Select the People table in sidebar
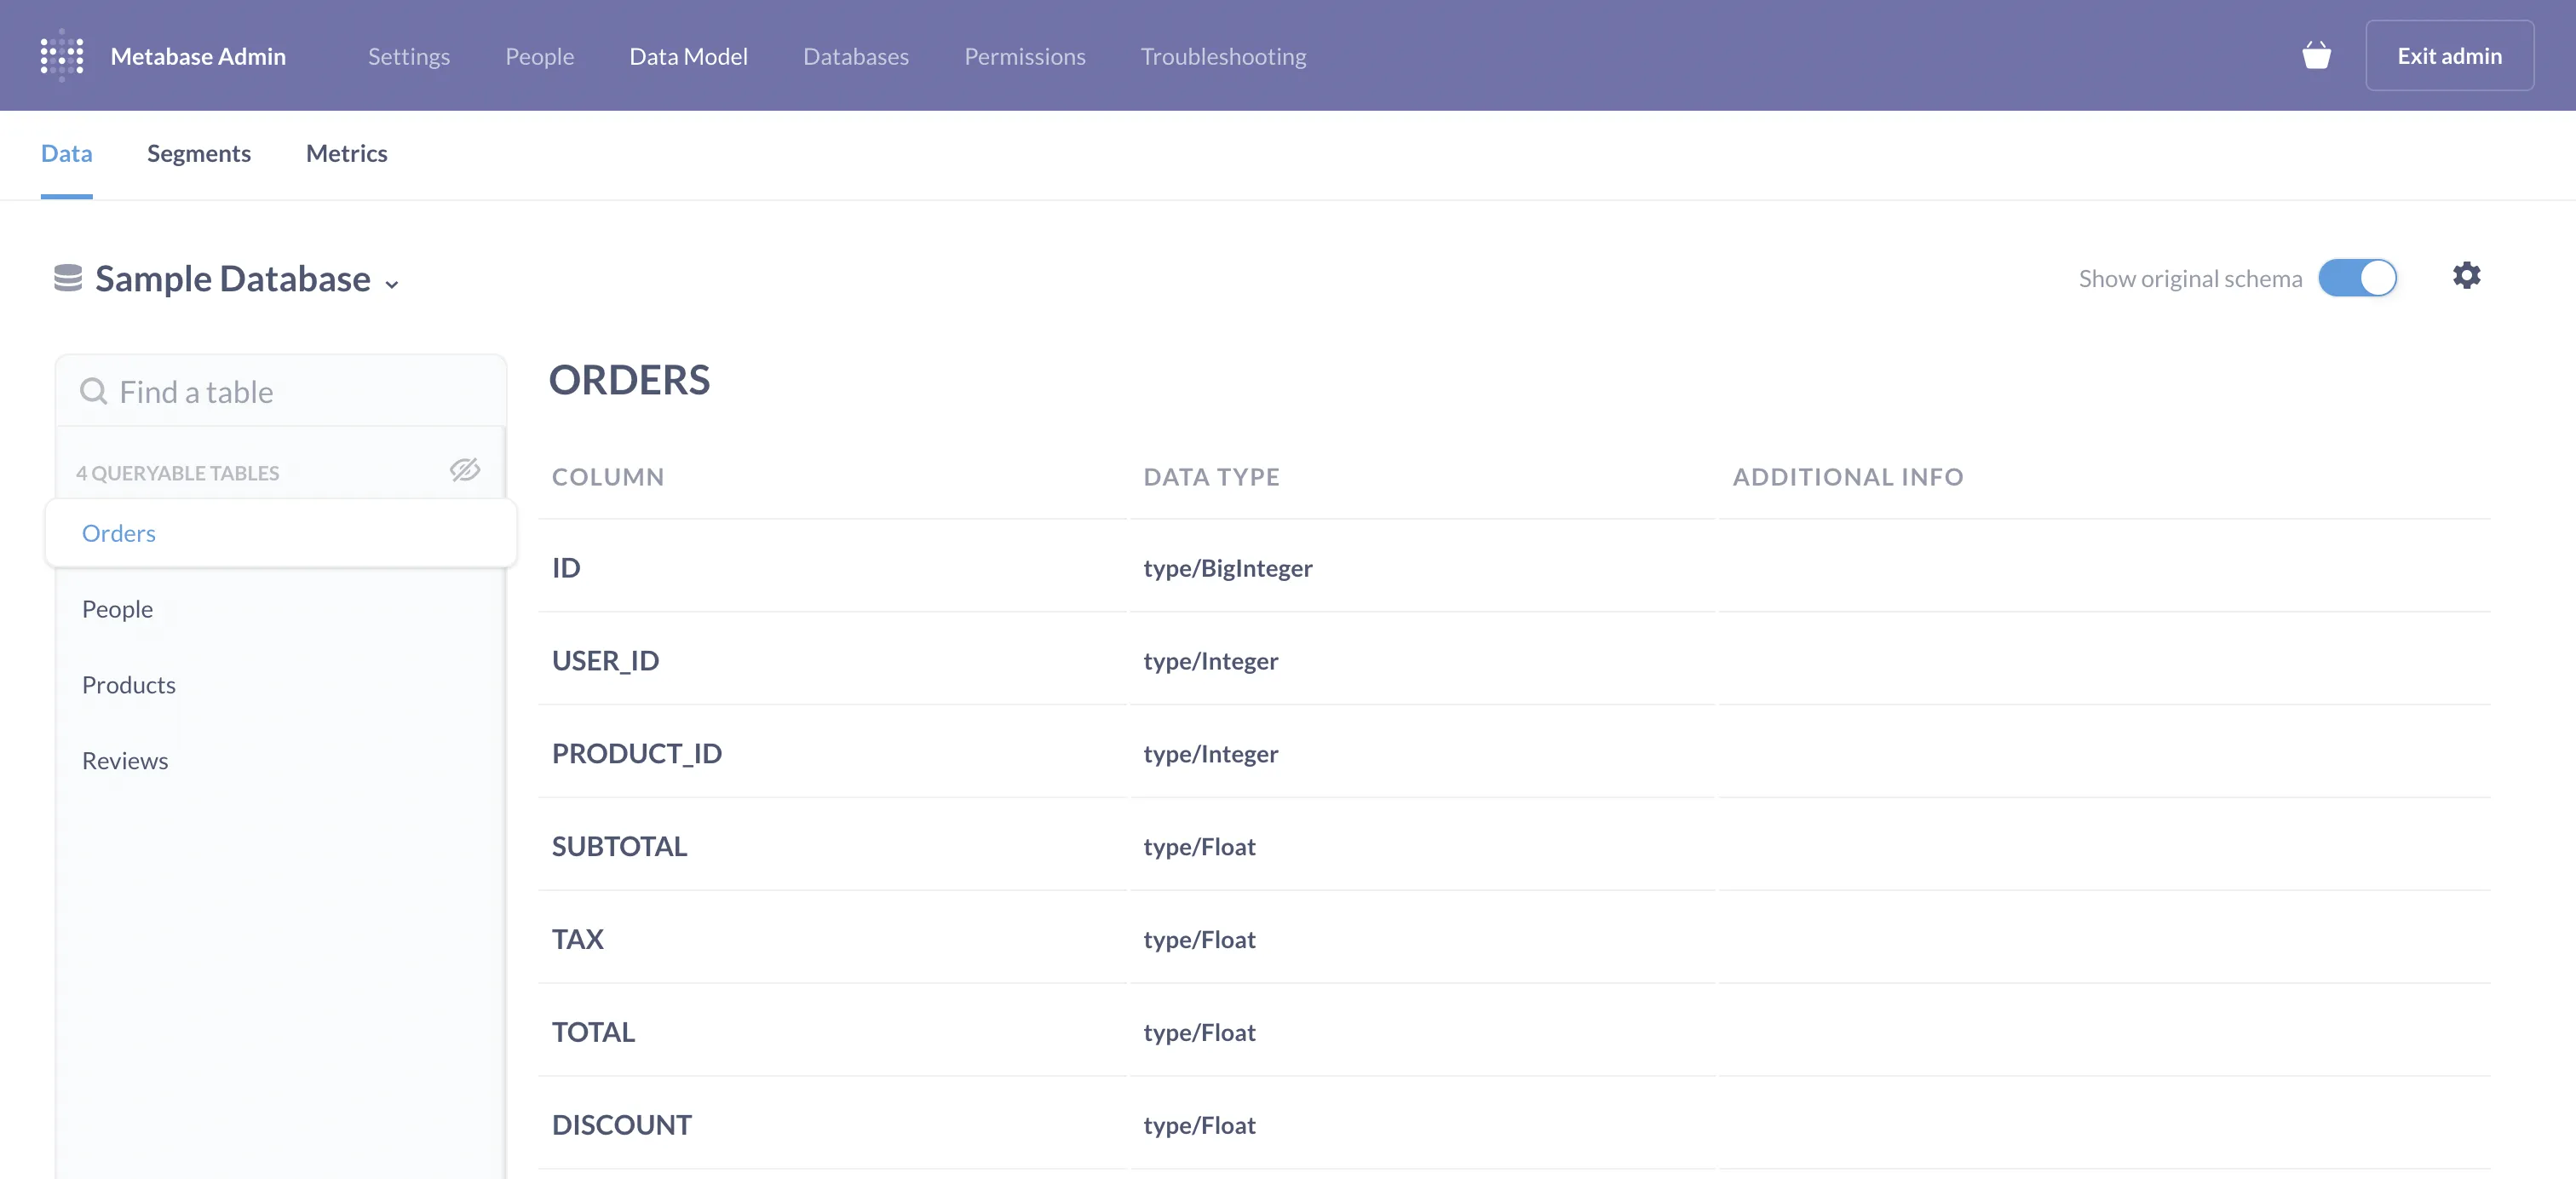 [281, 609]
